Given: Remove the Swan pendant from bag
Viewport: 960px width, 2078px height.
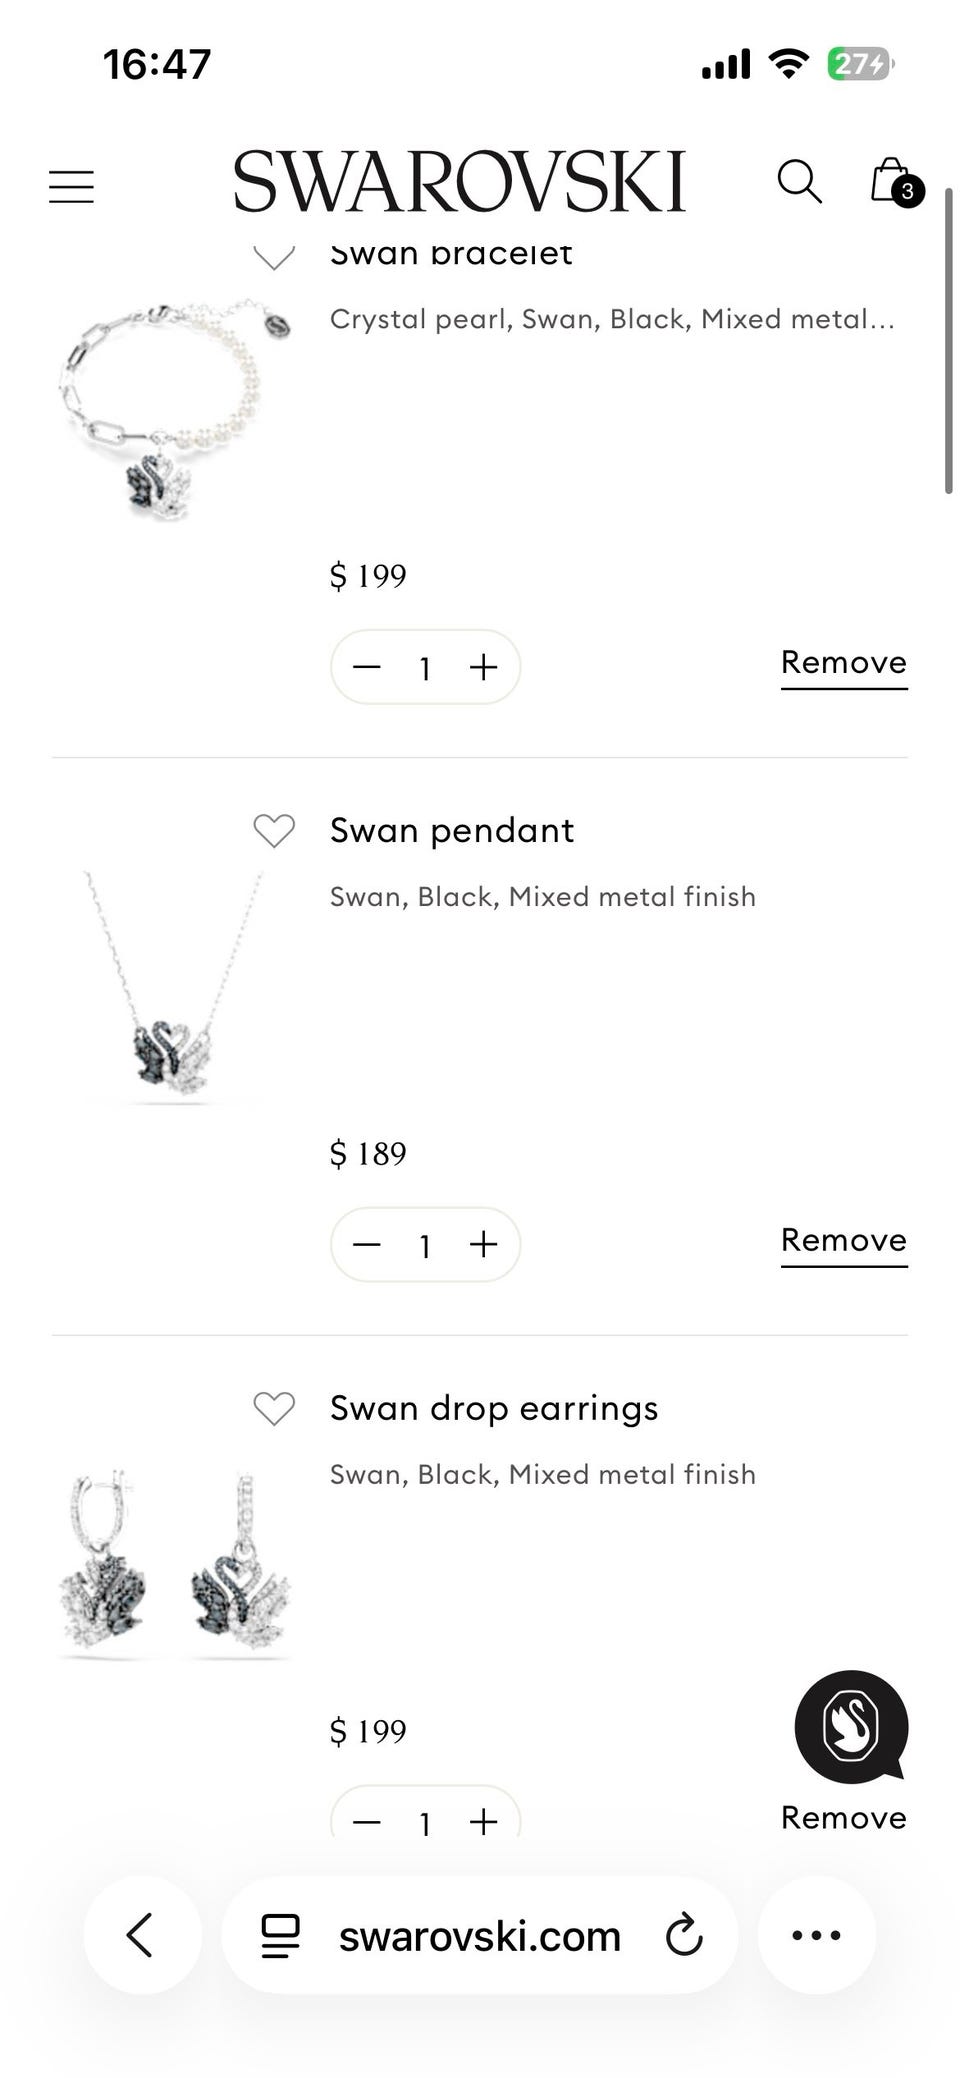Looking at the screenshot, I should 843,1240.
